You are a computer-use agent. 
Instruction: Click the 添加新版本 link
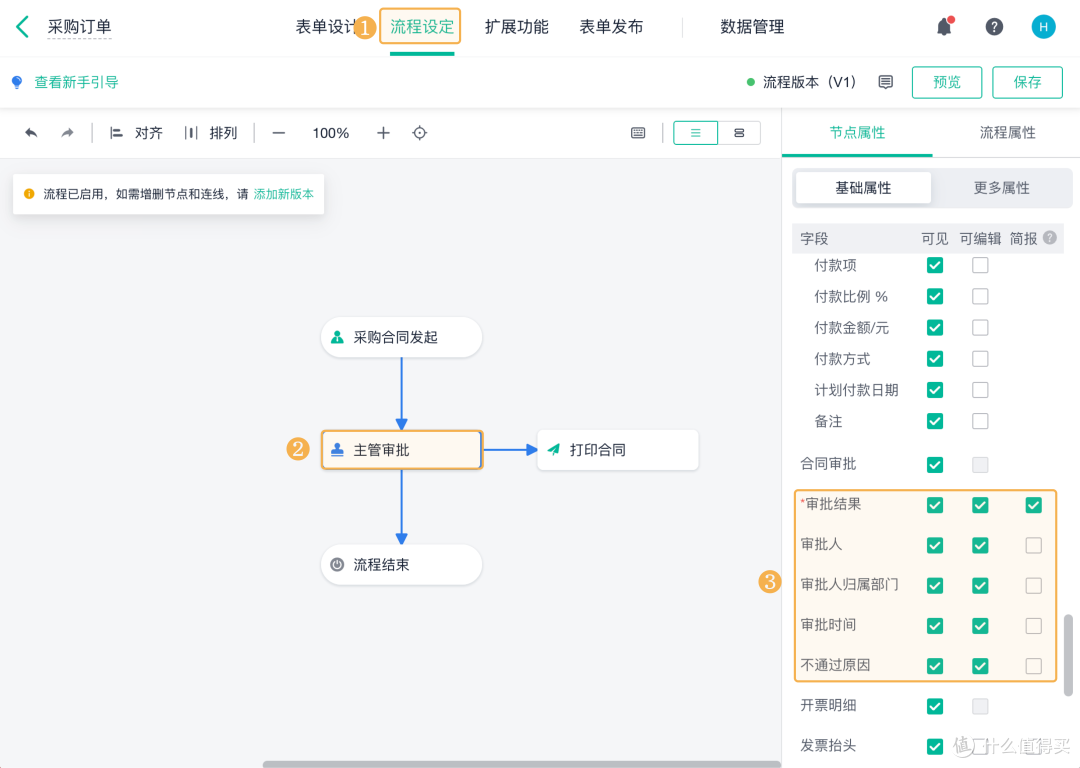tap(284, 194)
